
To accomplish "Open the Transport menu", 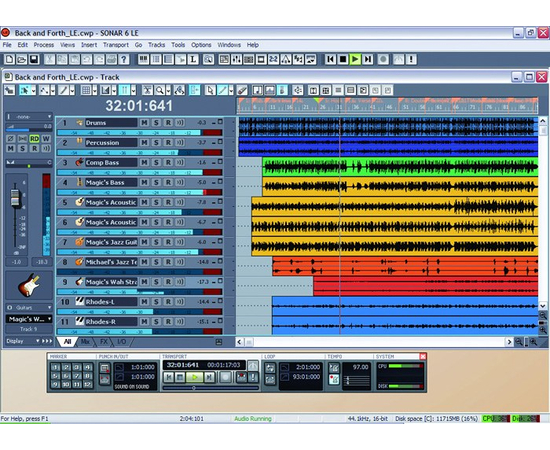I will (116, 45).
